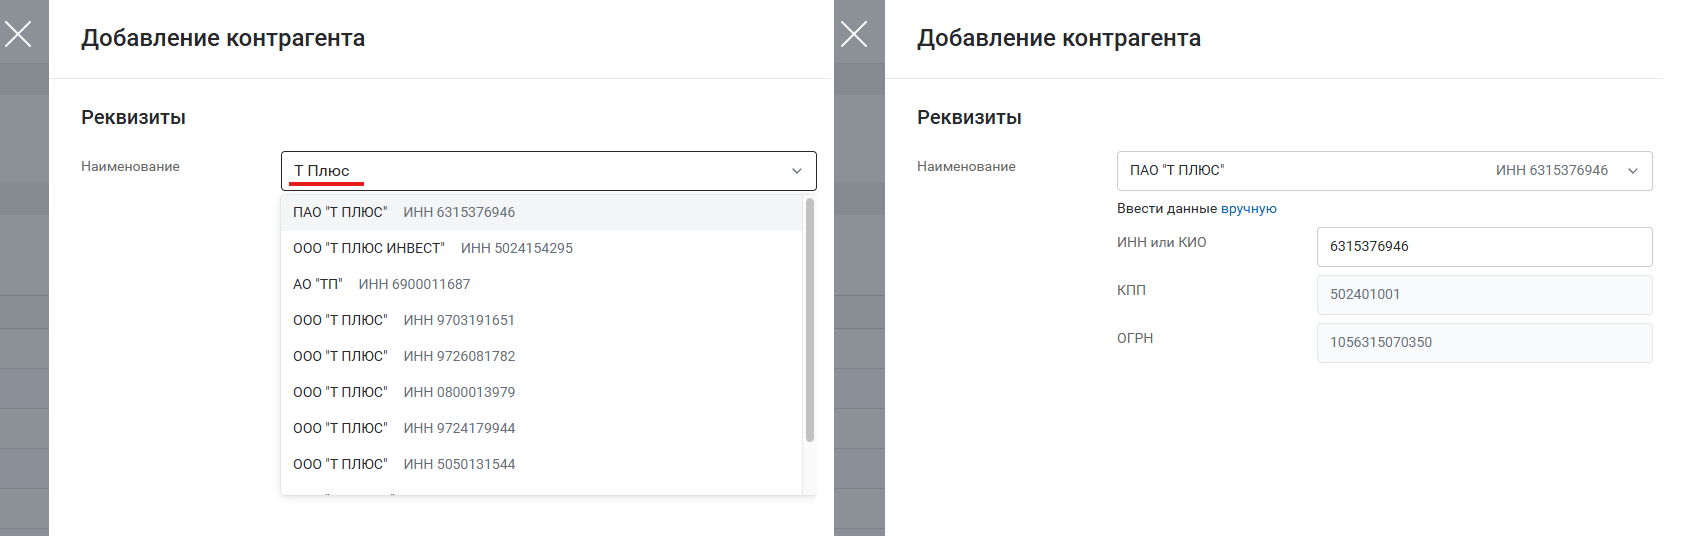The height and width of the screenshot is (536, 1696).
Task: Choose ООО "Т ПЛЮС" with ИНН 9726081782
Action: click(541, 356)
